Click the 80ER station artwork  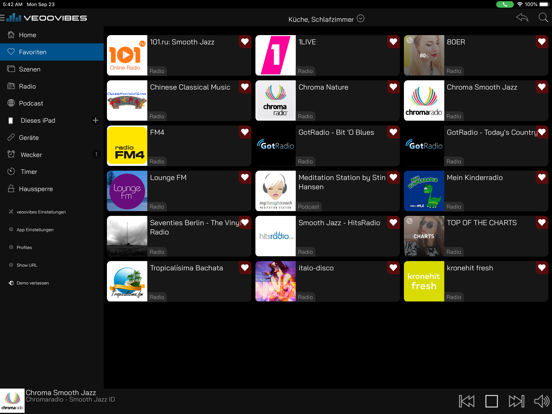[424, 55]
